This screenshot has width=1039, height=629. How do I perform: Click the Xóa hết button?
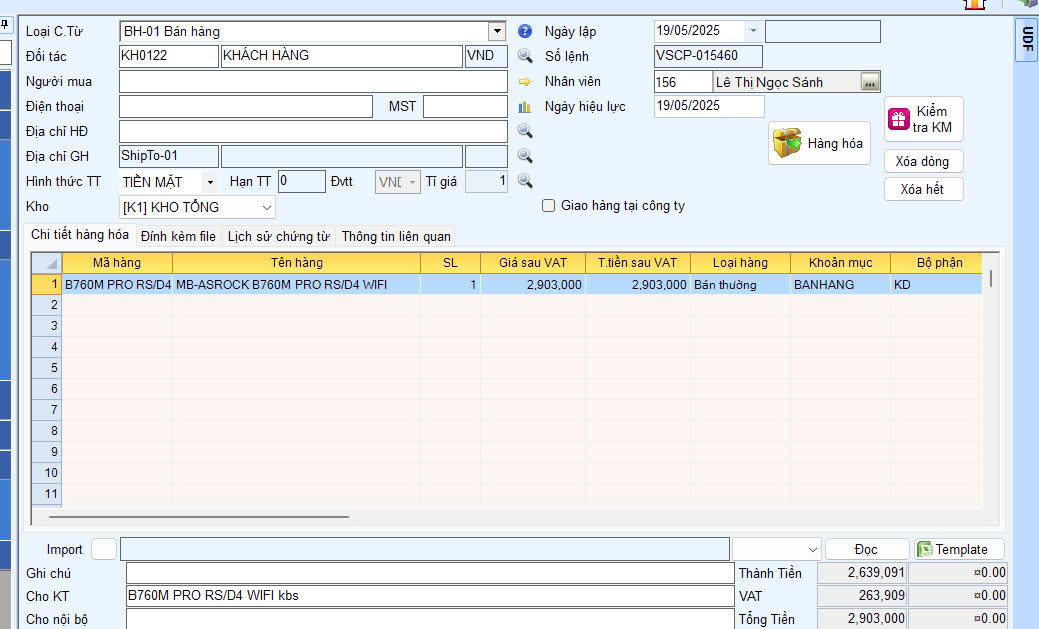pos(923,189)
